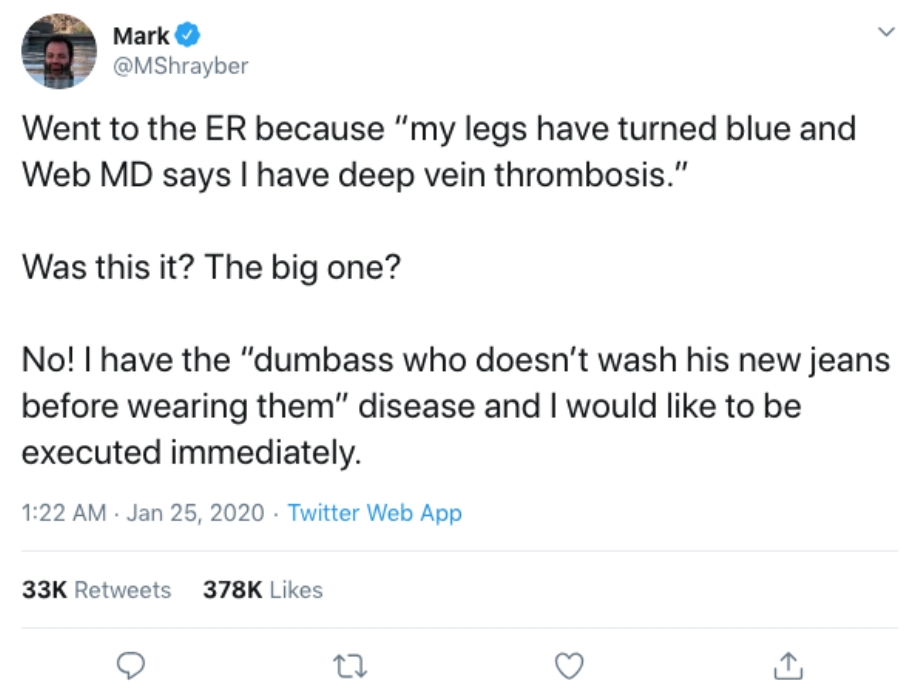
Task: Click the display name "Mark"
Action: [141, 37]
